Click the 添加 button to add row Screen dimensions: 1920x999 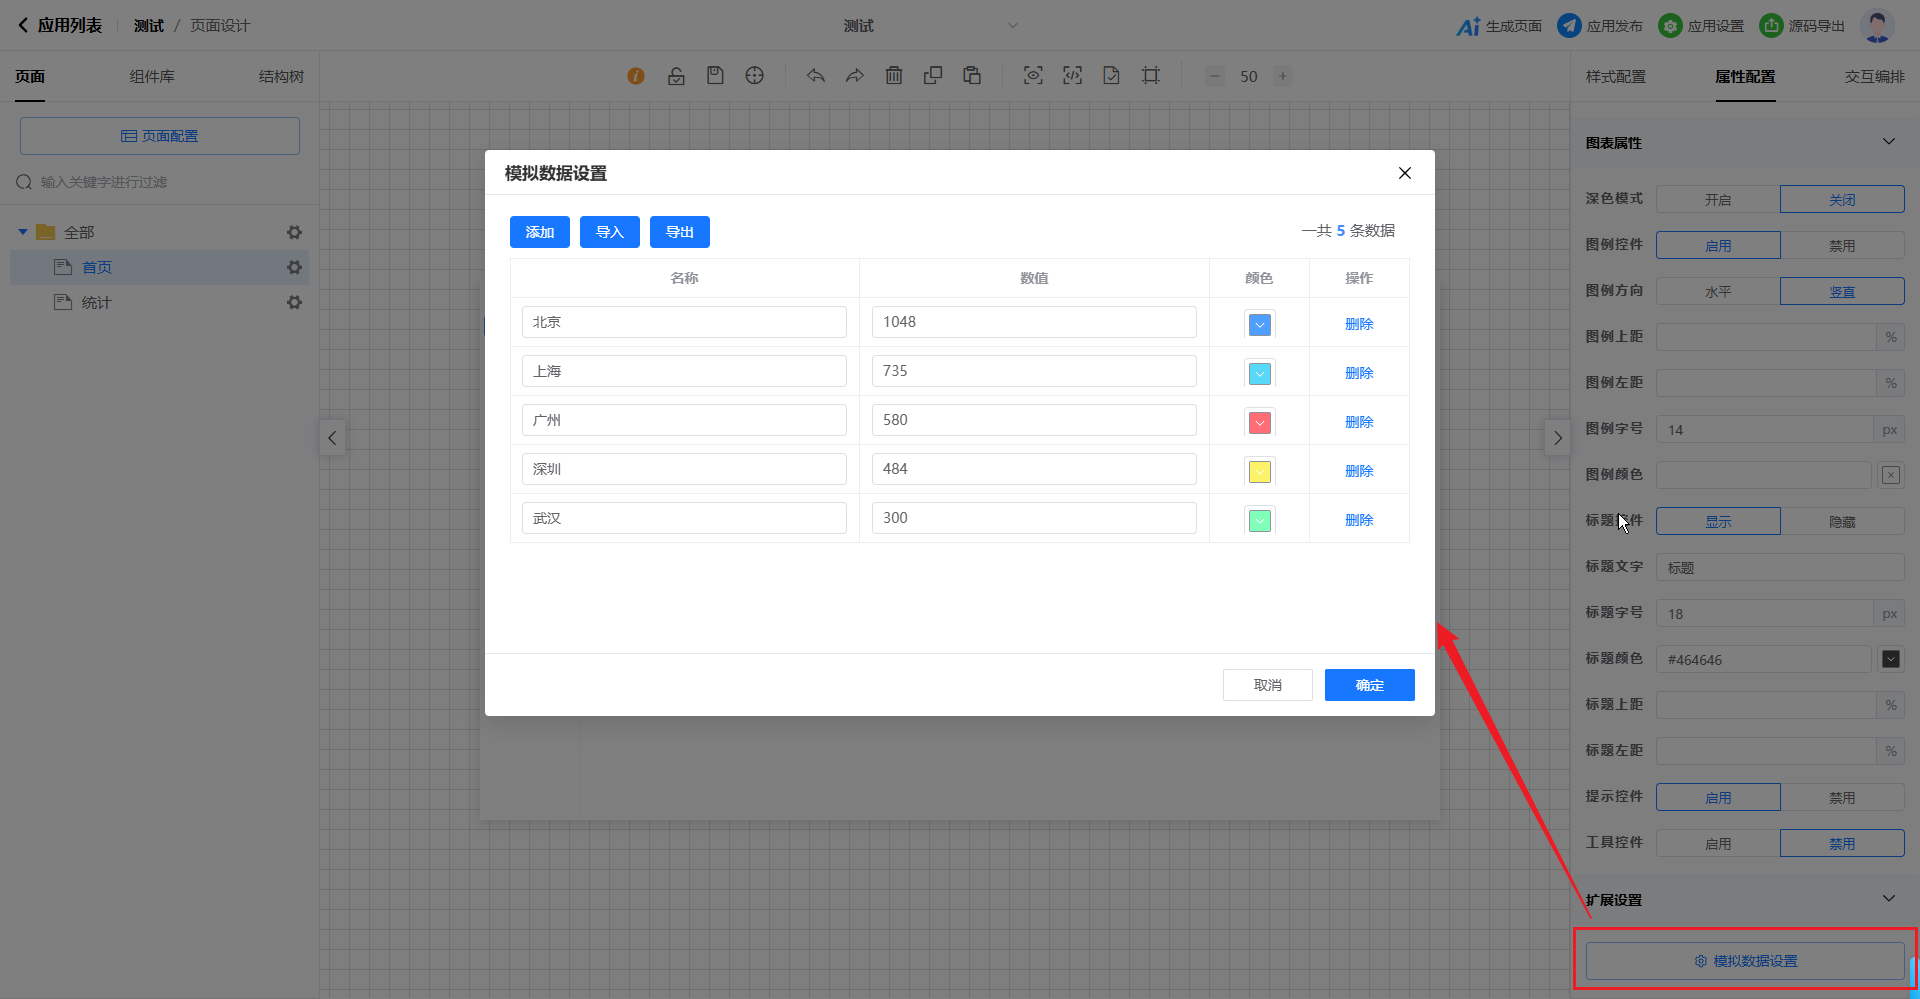tap(539, 232)
